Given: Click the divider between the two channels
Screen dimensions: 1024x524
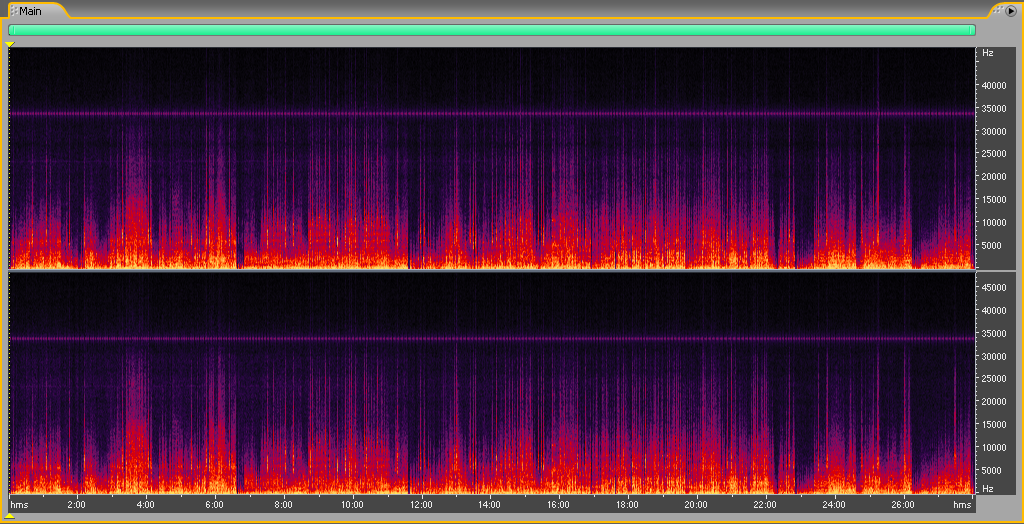Looking at the screenshot, I should coord(491,271).
